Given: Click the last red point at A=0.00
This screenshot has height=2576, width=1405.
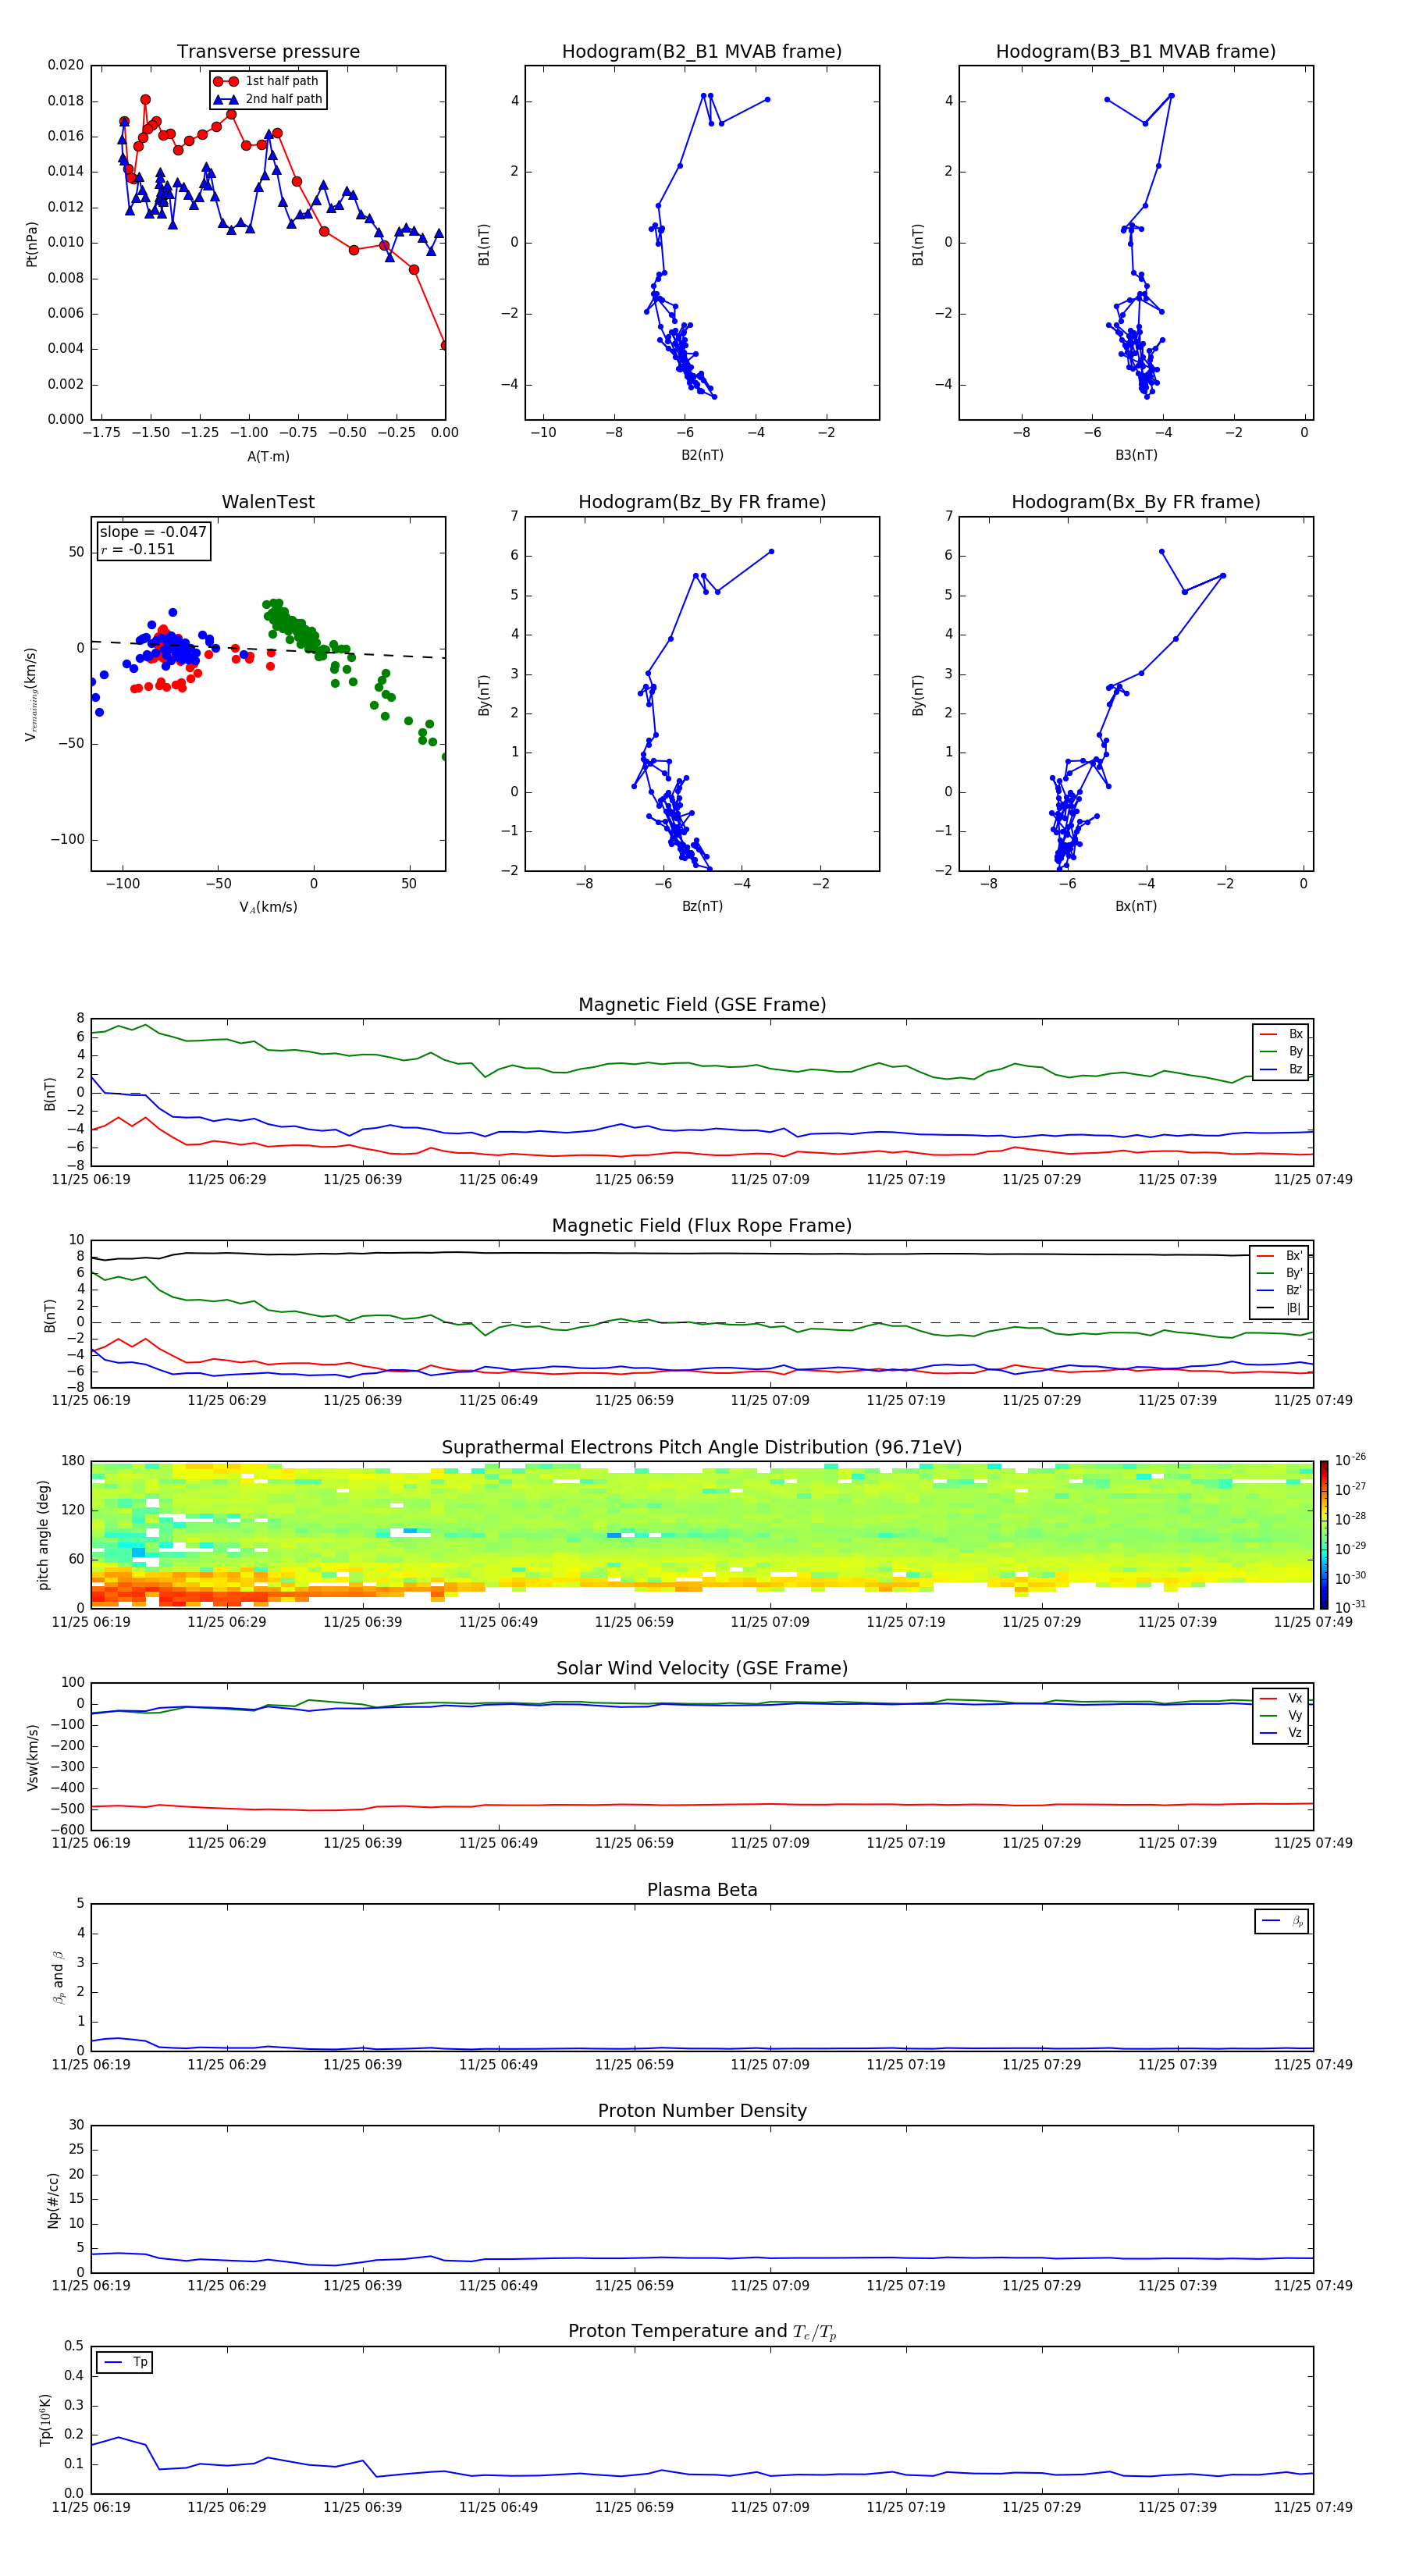Looking at the screenshot, I should [x=444, y=345].
